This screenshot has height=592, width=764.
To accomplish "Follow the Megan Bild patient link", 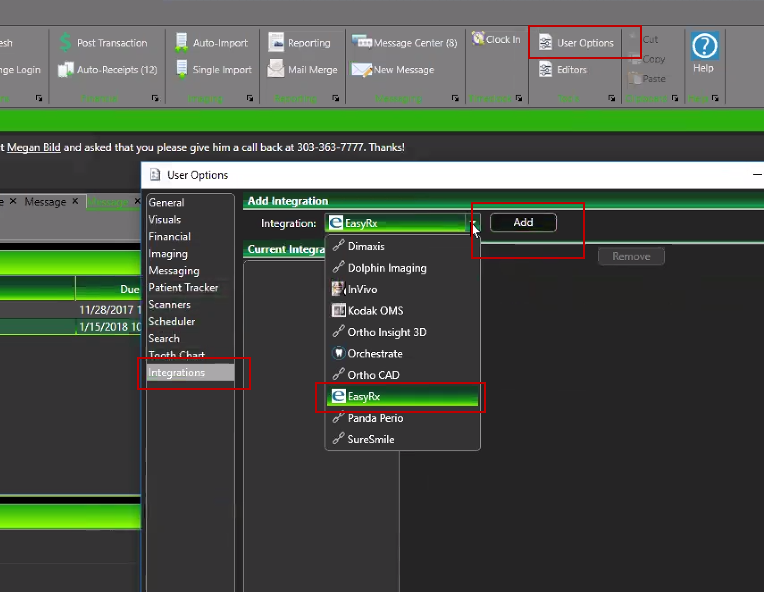I will click(x=34, y=147).
